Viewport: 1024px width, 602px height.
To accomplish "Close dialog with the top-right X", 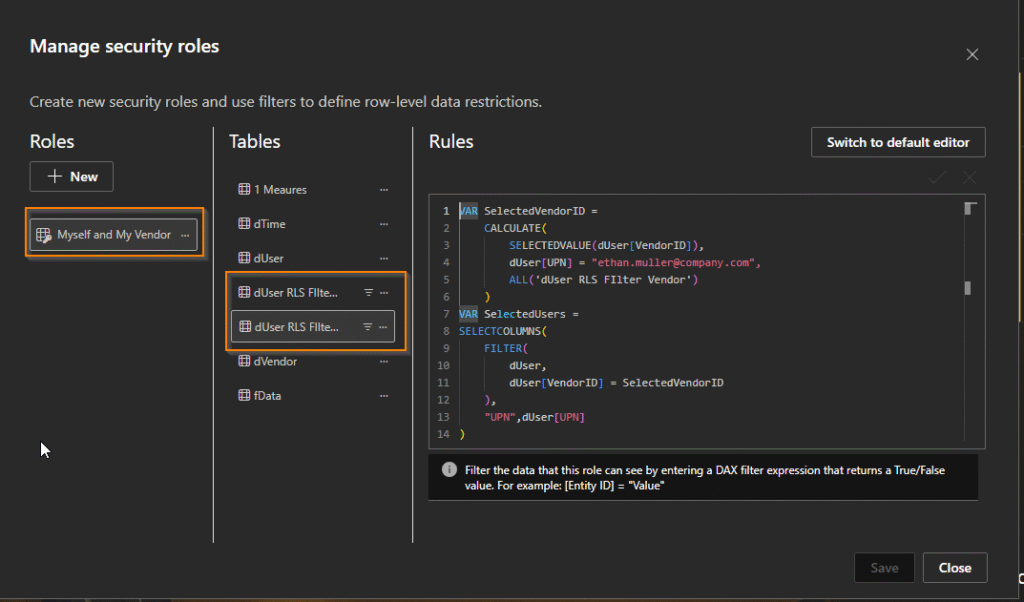I will click(971, 55).
